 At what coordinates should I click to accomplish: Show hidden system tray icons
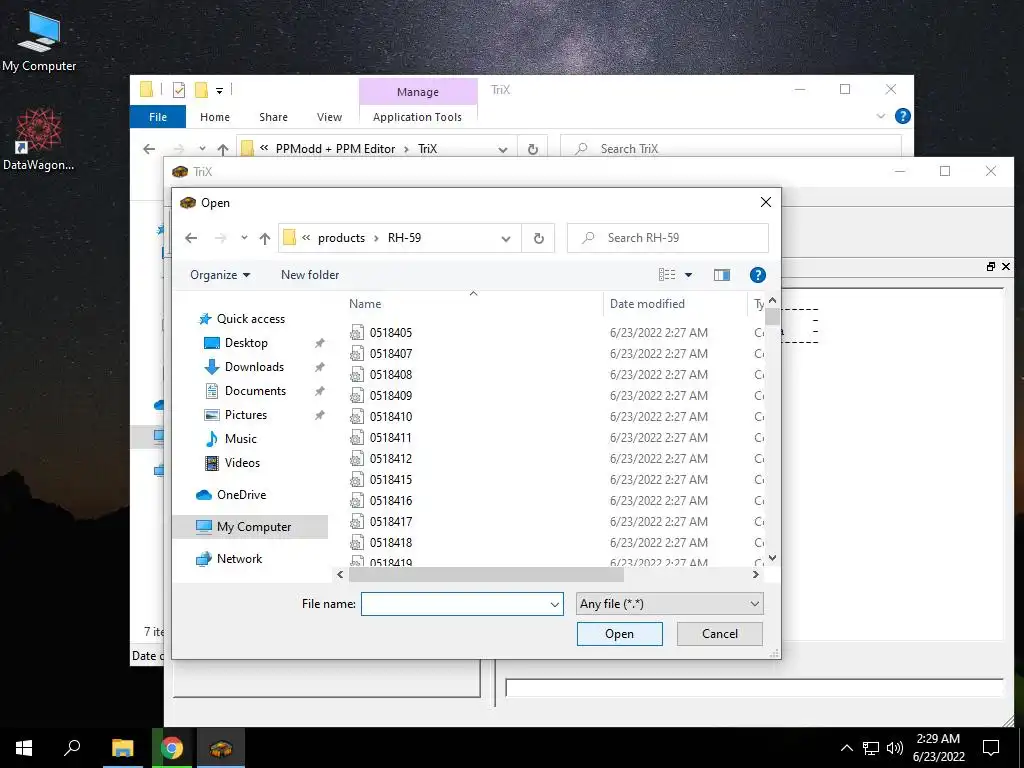(x=846, y=748)
